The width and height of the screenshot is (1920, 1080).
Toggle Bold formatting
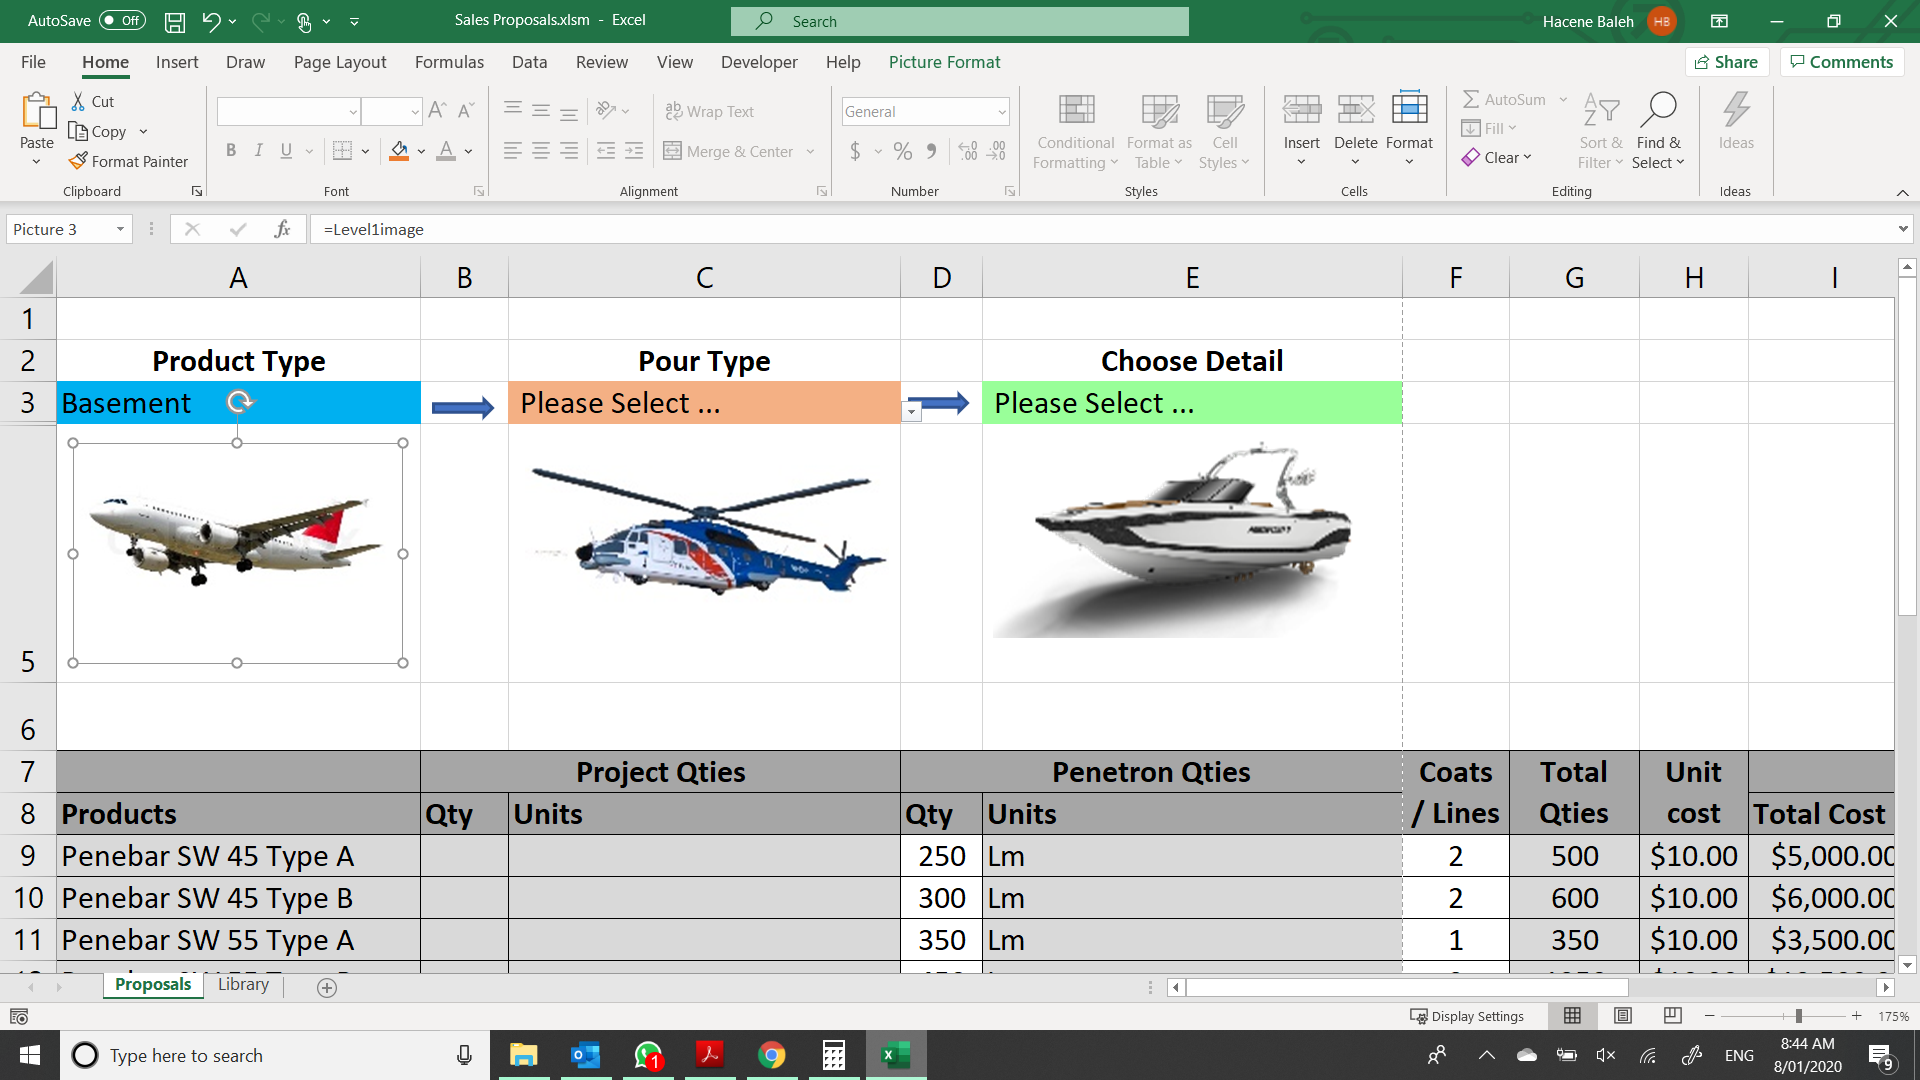click(231, 150)
